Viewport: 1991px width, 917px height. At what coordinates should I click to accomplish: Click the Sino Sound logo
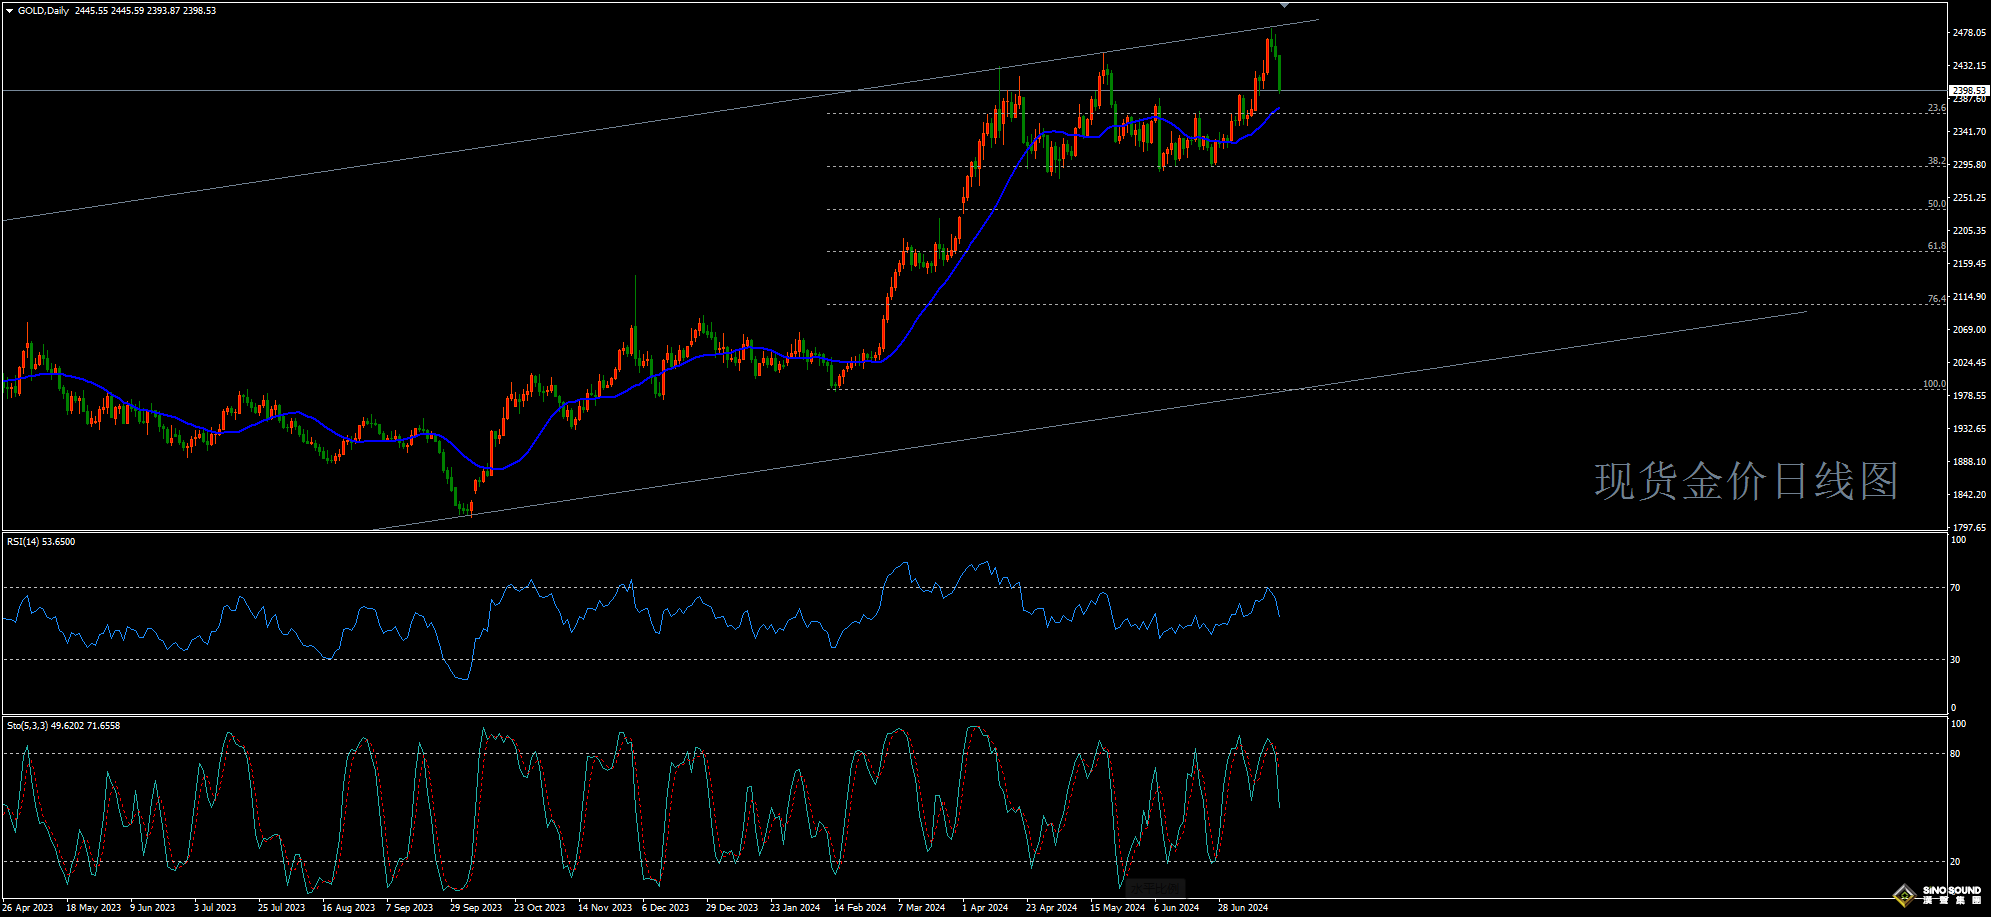pyautogui.click(x=1937, y=894)
